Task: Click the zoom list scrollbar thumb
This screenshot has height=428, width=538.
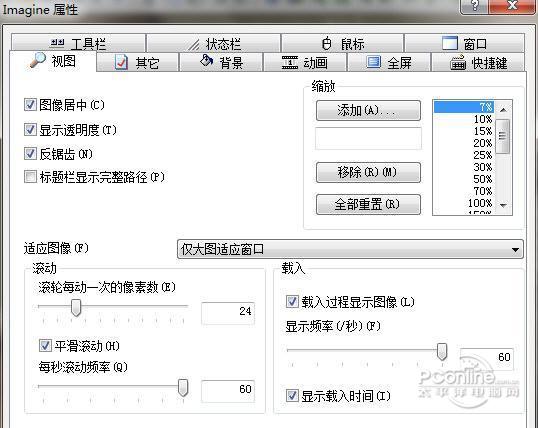Action: coord(503,136)
